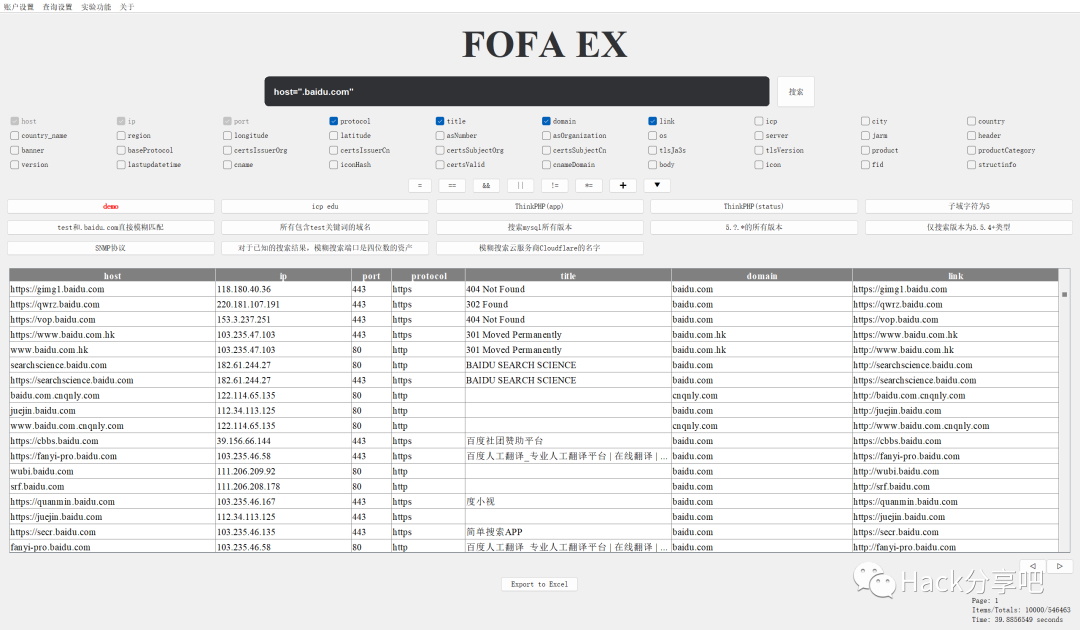The height and width of the screenshot is (630, 1080).
Task: Collapse presets with the down triangle button
Action: tap(657, 185)
